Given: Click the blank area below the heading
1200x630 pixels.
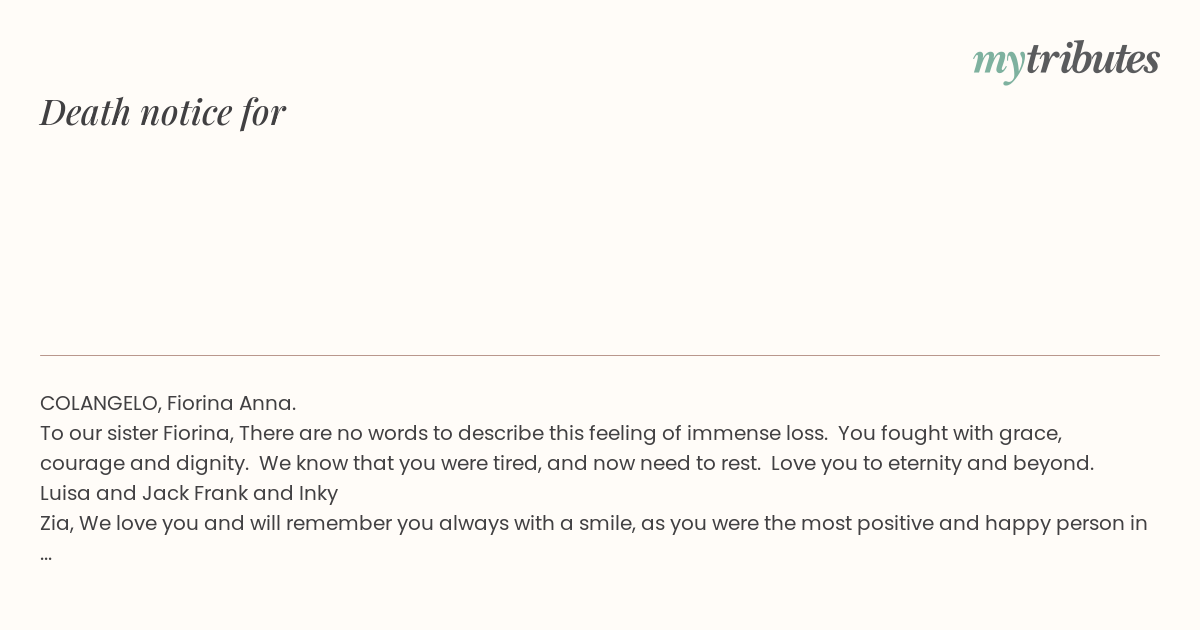Looking at the screenshot, I should pyautogui.click(x=600, y=240).
